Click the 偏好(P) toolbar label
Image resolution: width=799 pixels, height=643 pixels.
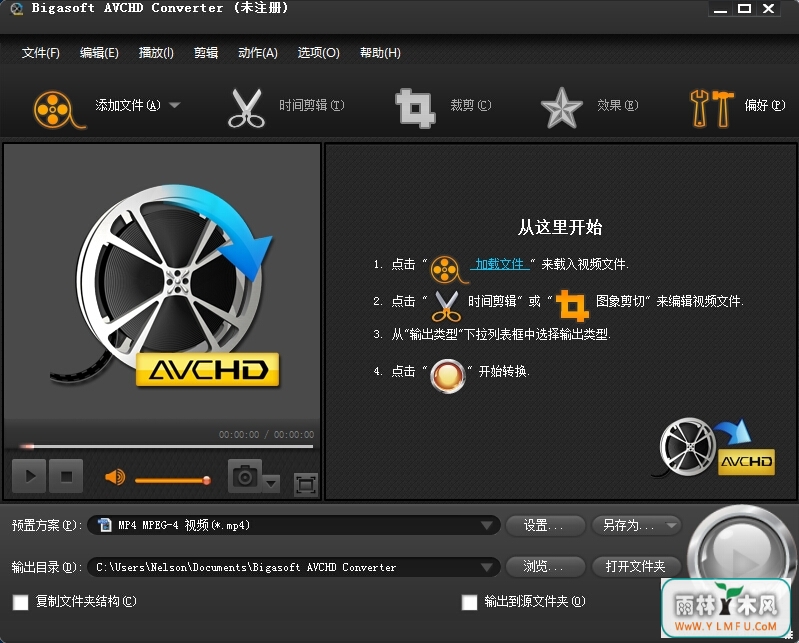point(765,105)
